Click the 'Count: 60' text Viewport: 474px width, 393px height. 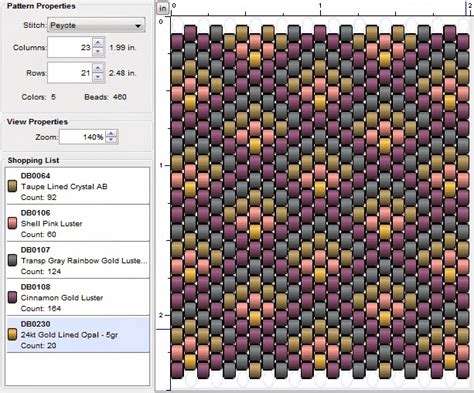[39, 234]
